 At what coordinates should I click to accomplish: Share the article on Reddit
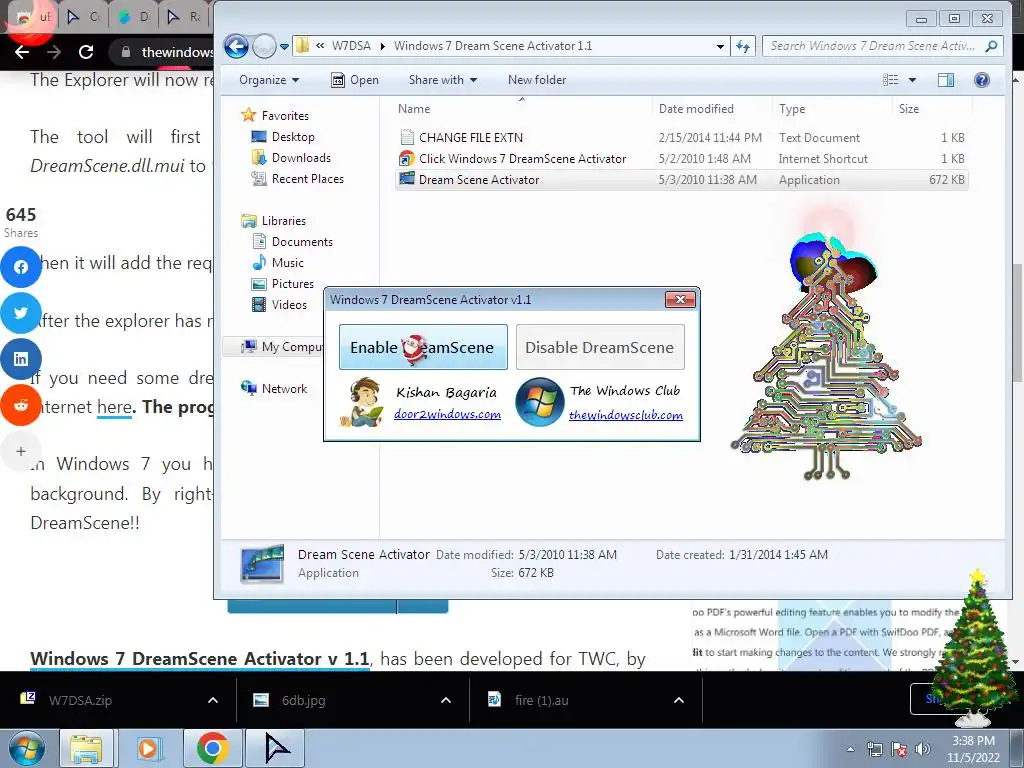[21, 406]
